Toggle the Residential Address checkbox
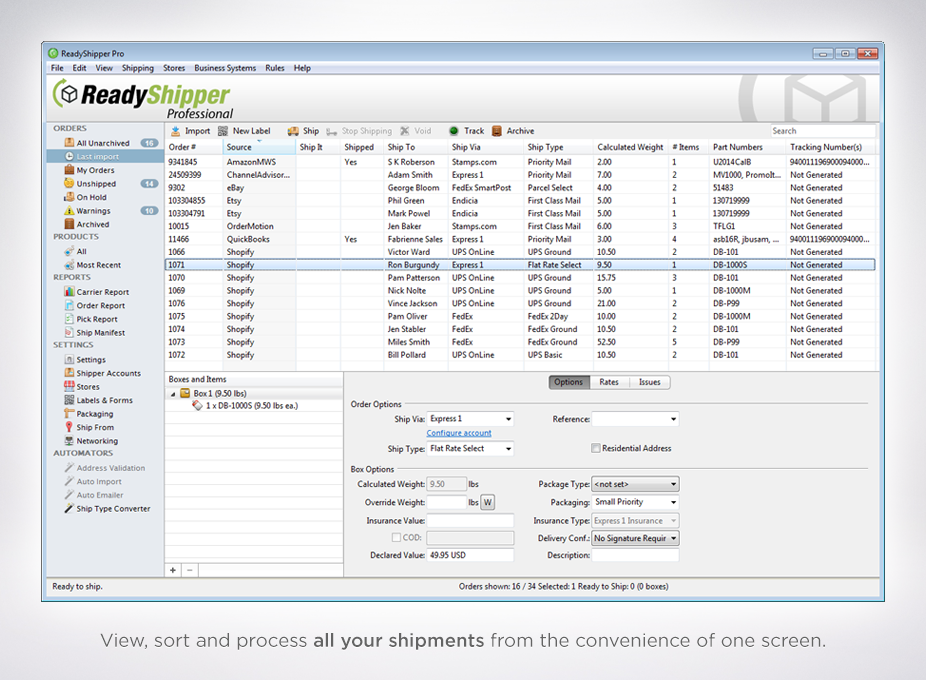Viewport: 926px width, 680px height. tap(596, 448)
